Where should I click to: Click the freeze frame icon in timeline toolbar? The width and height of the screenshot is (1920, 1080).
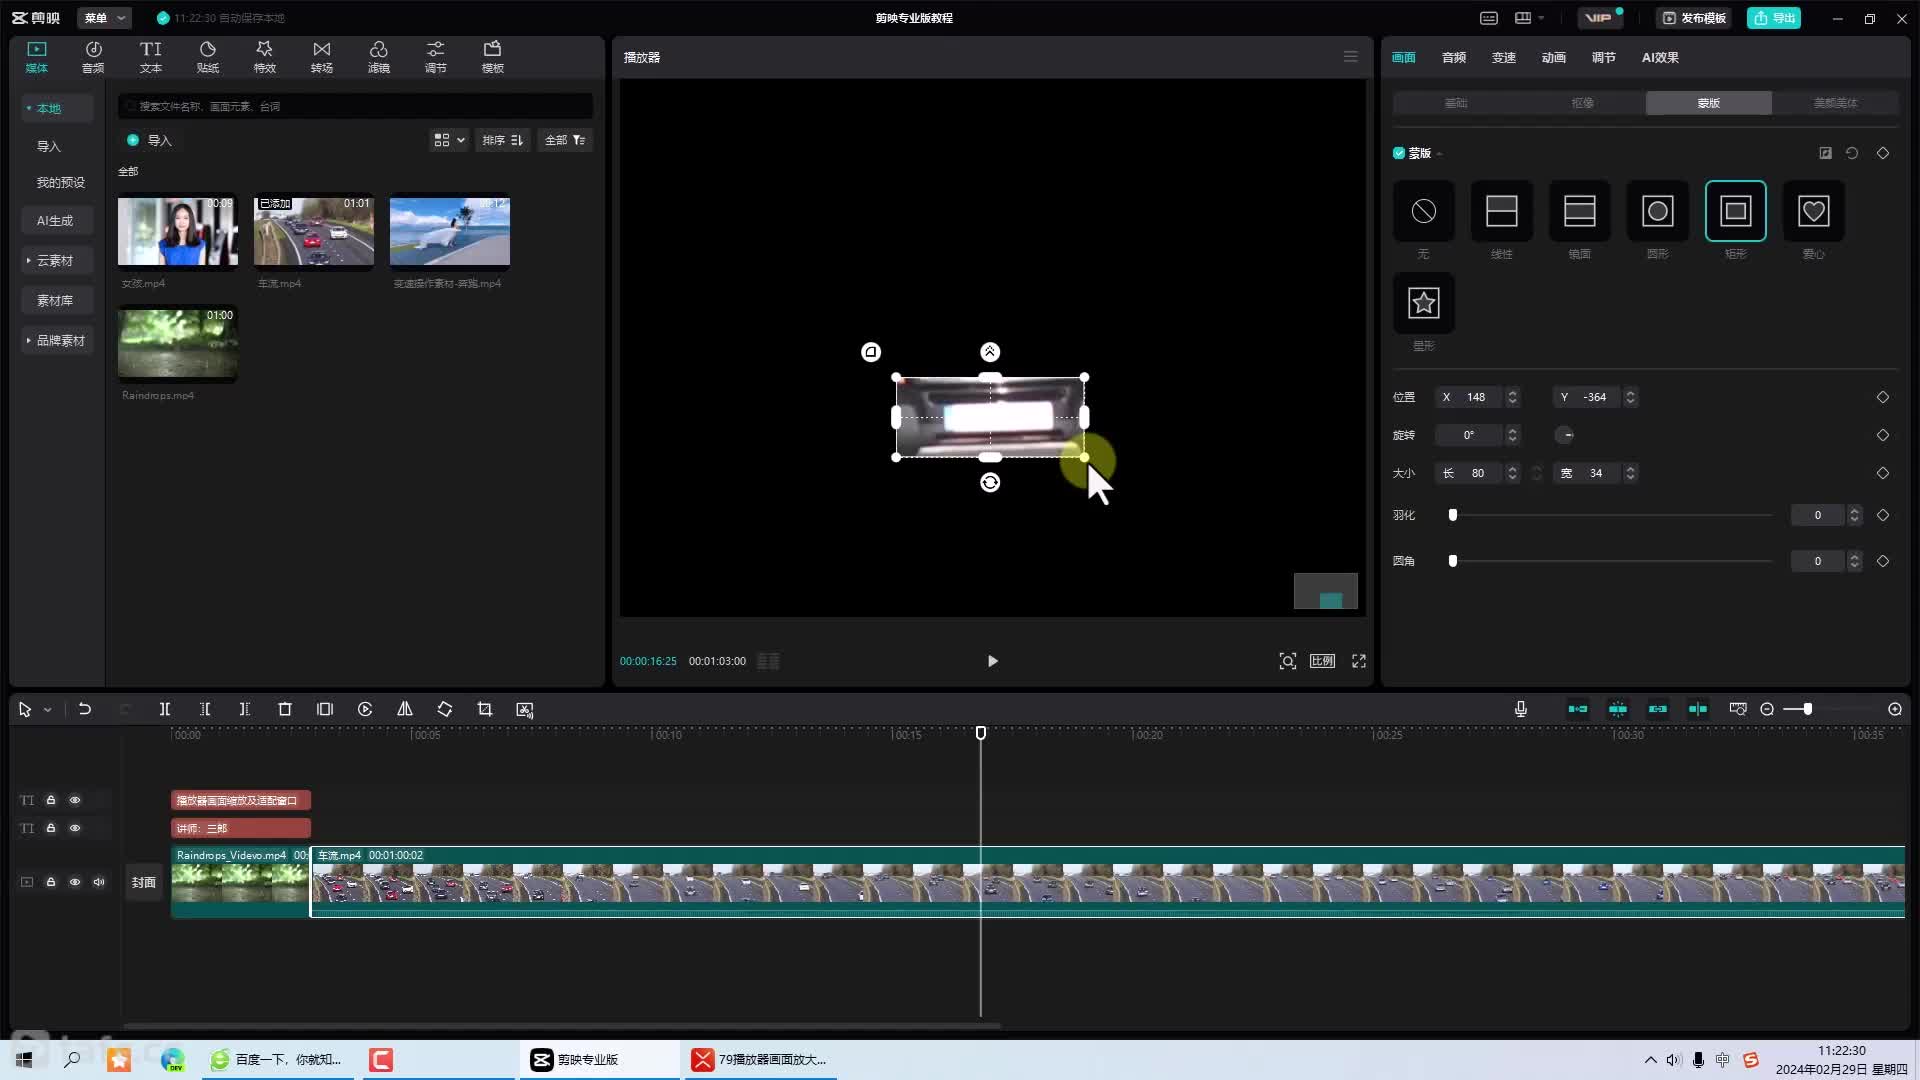pos(325,709)
